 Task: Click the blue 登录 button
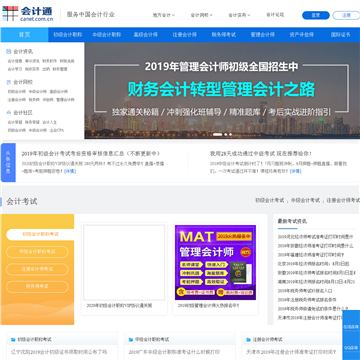[316, 15]
